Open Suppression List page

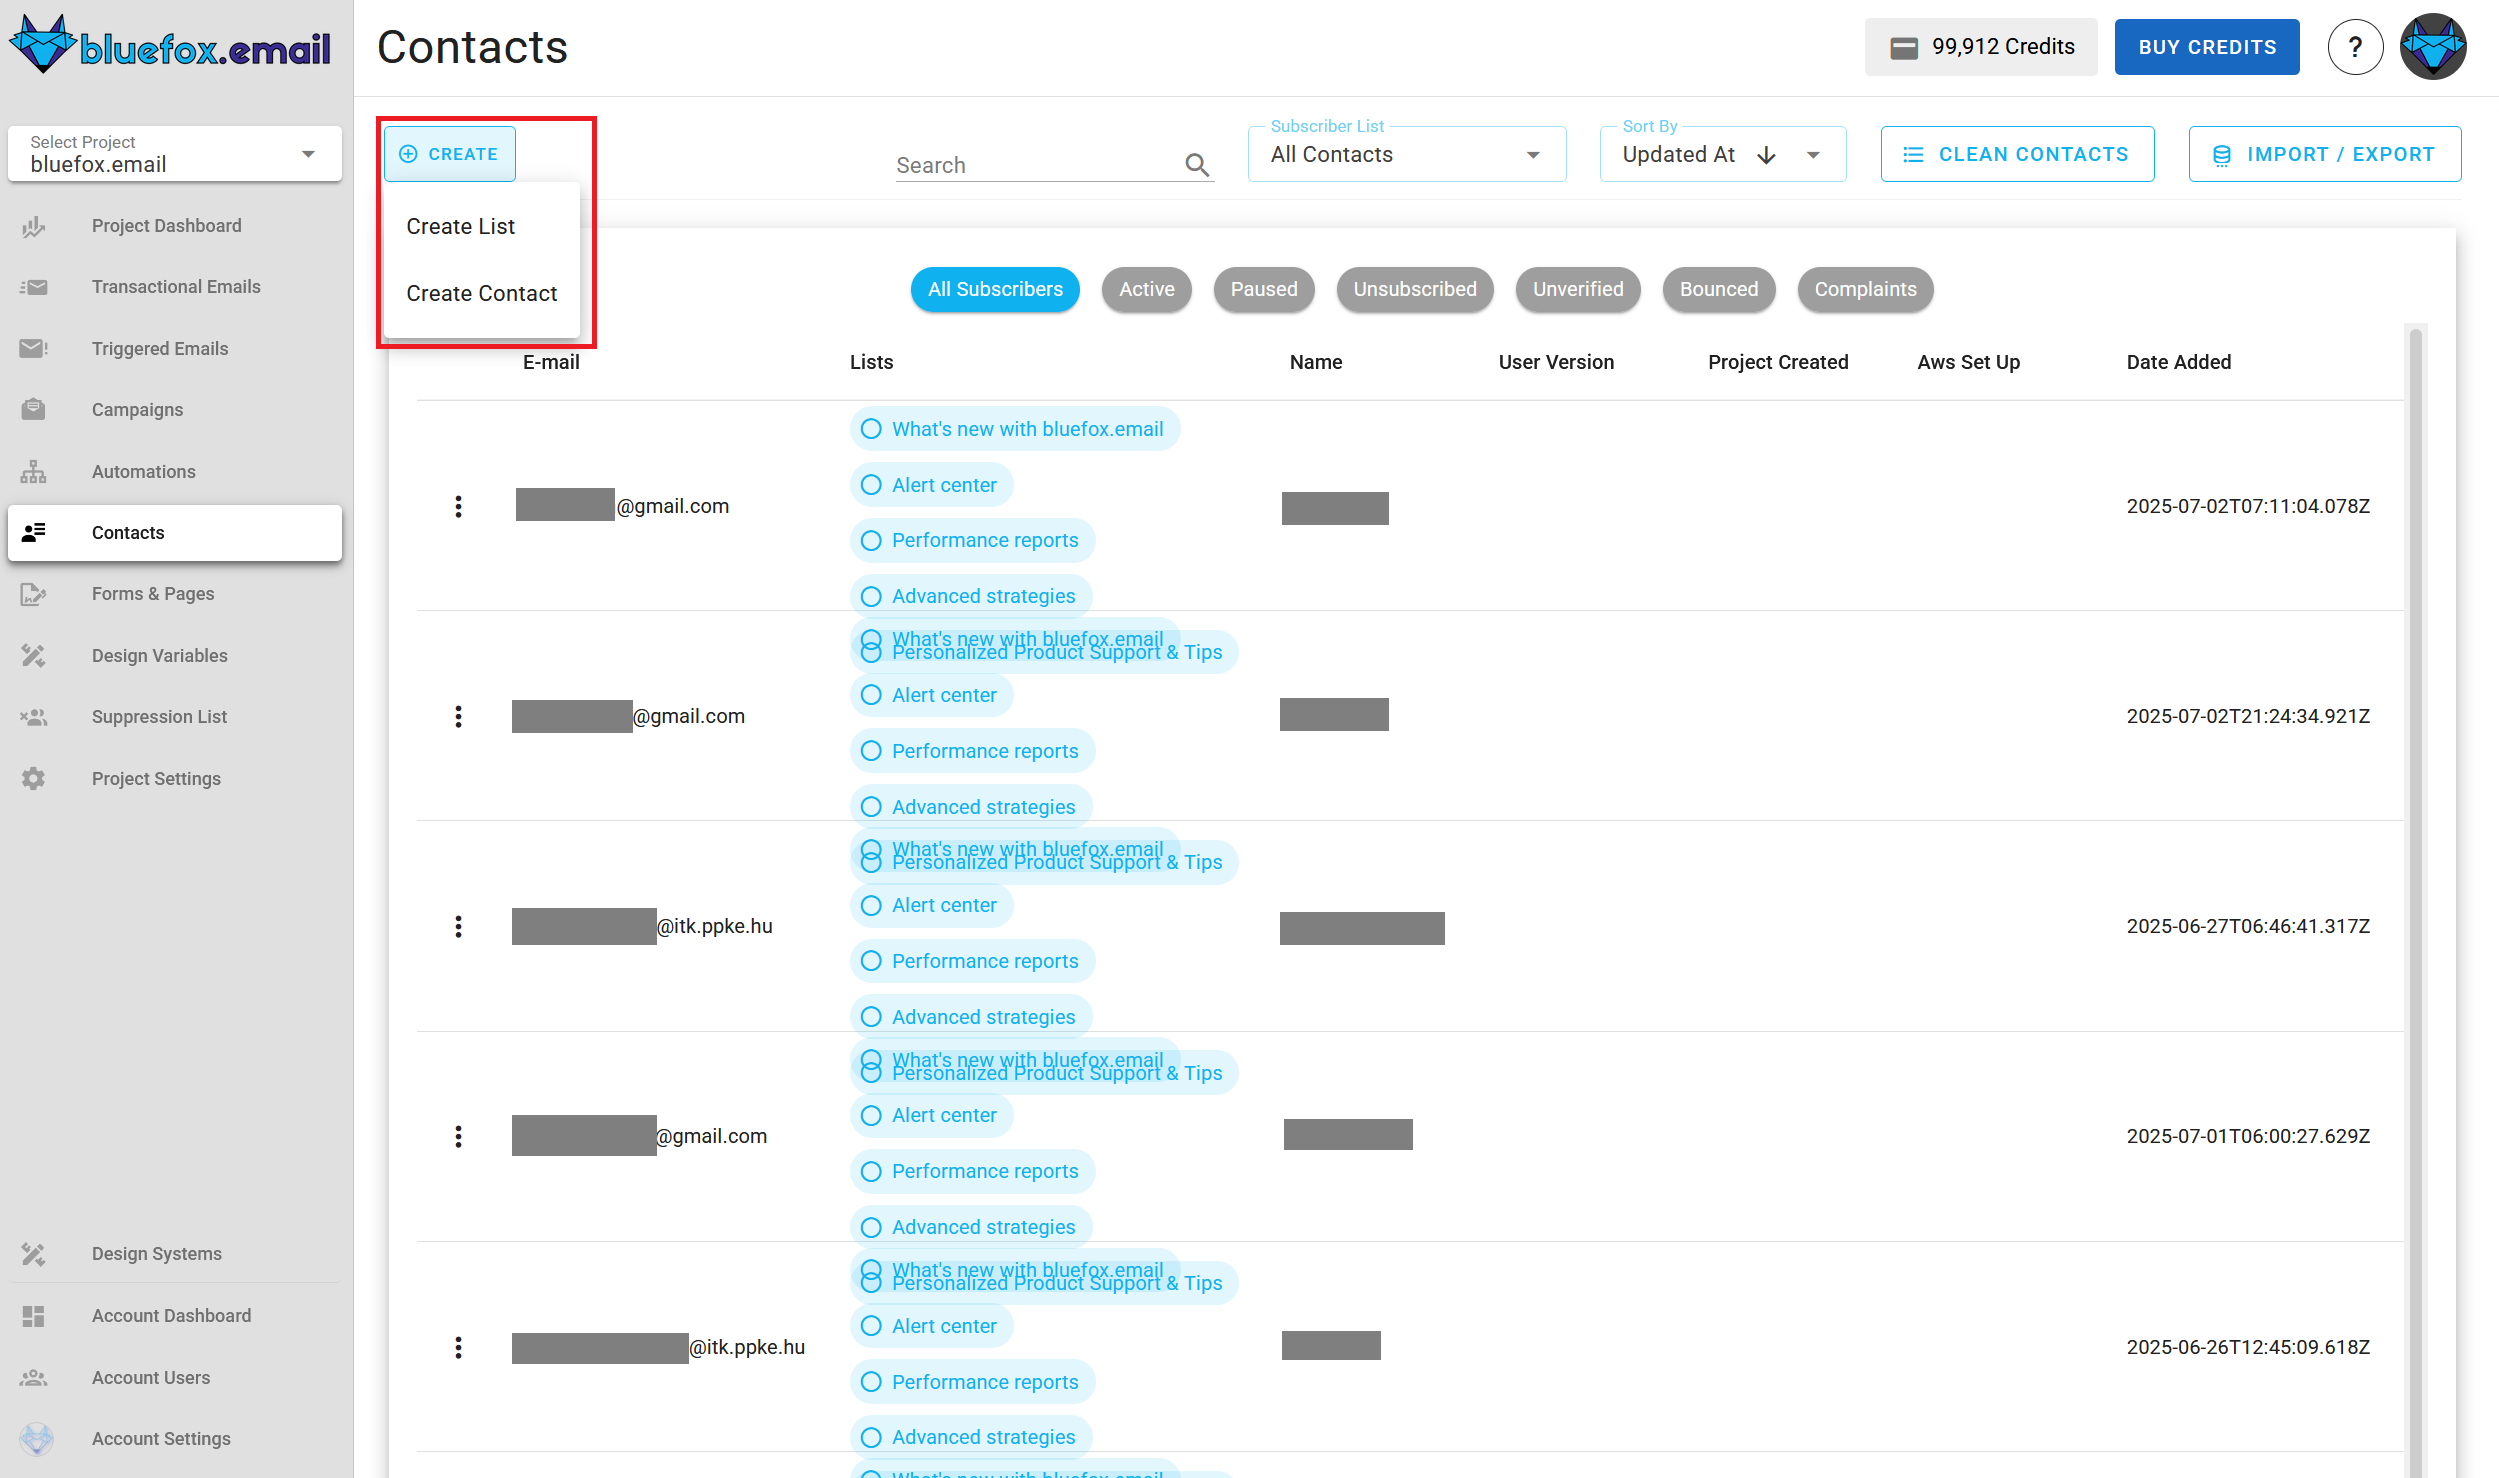point(175,717)
